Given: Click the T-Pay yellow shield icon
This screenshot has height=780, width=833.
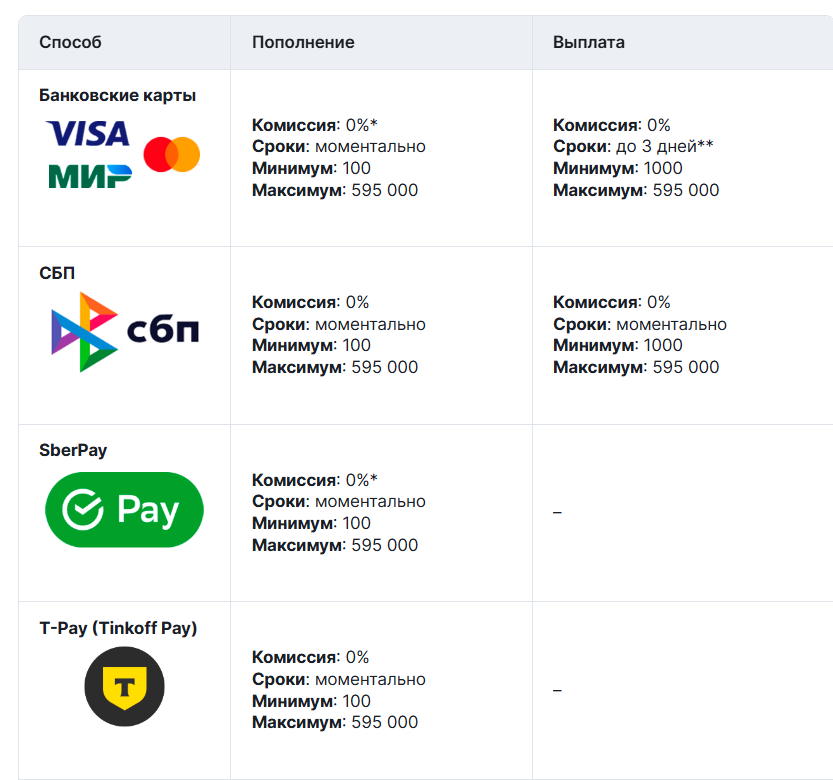Looking at the screenshot, I should [124, 686].
